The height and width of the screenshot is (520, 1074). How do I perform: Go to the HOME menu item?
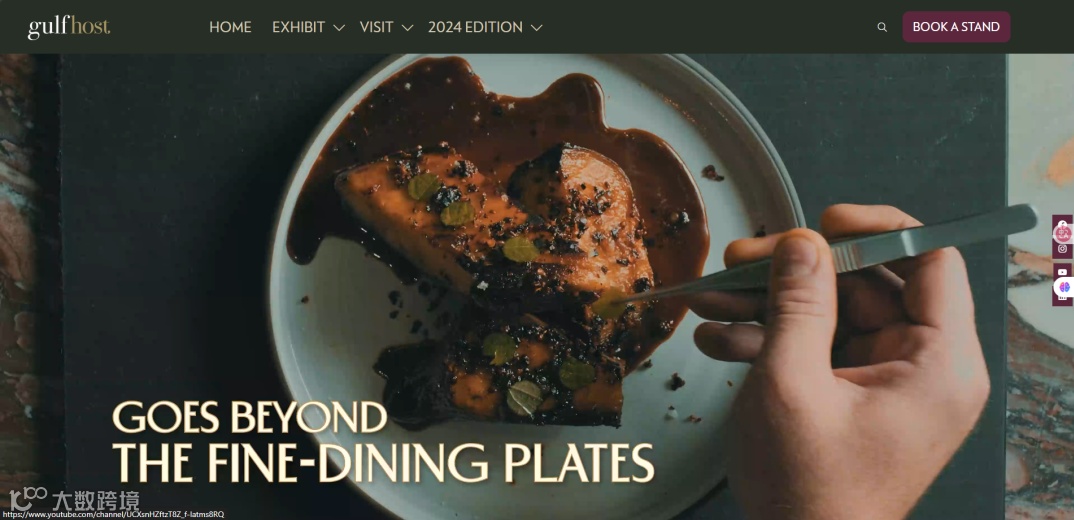tap(230, 27)
